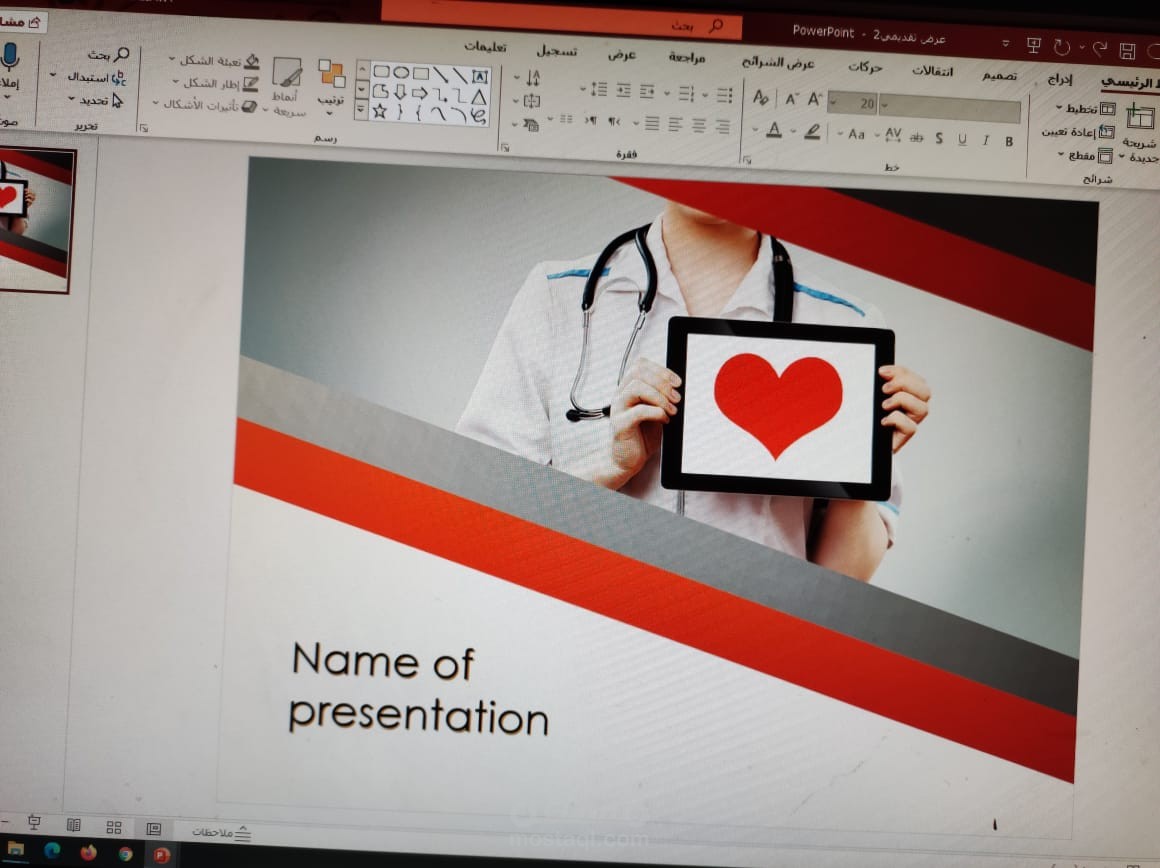Open the font name combo box
The height and width of the screenshot is (868, 1160).
951,108
